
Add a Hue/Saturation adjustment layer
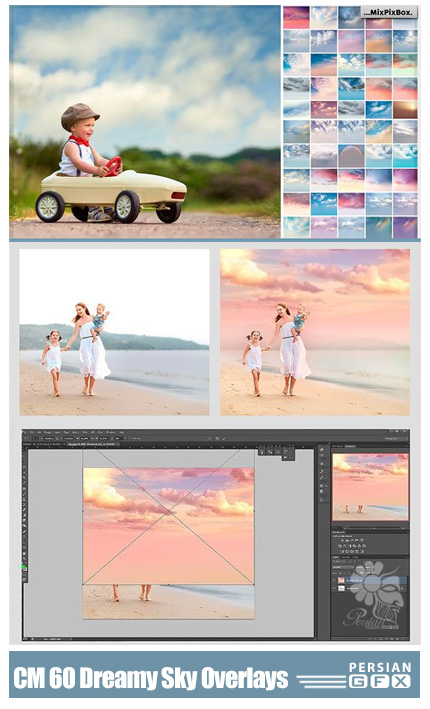340,546
